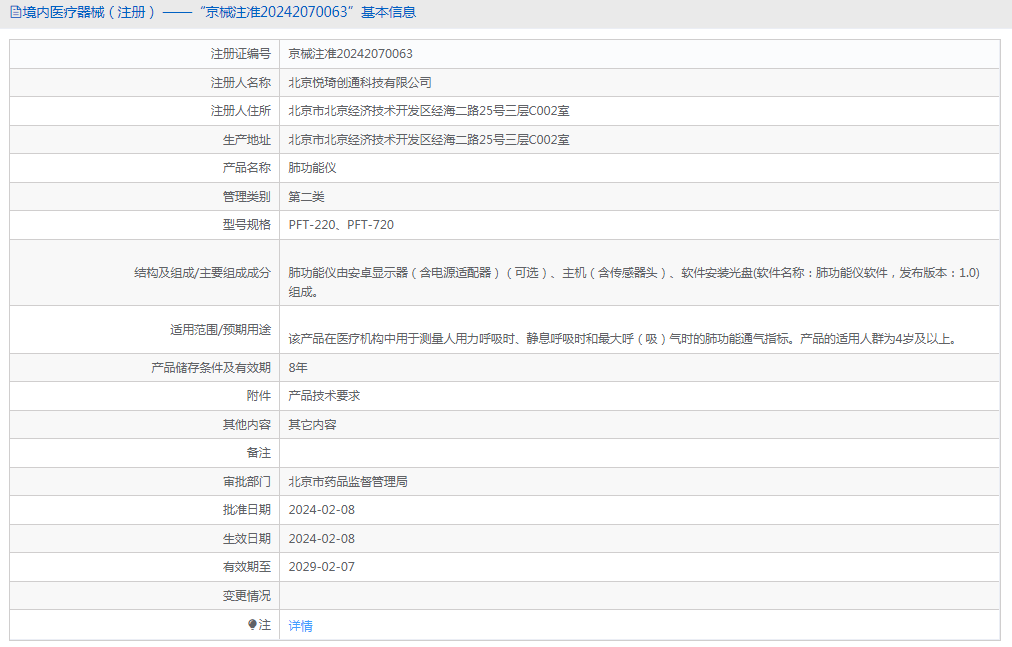
Task: Click the attachment value 产品技术要求
Action: pyautogui.click(x=324, y=396)
